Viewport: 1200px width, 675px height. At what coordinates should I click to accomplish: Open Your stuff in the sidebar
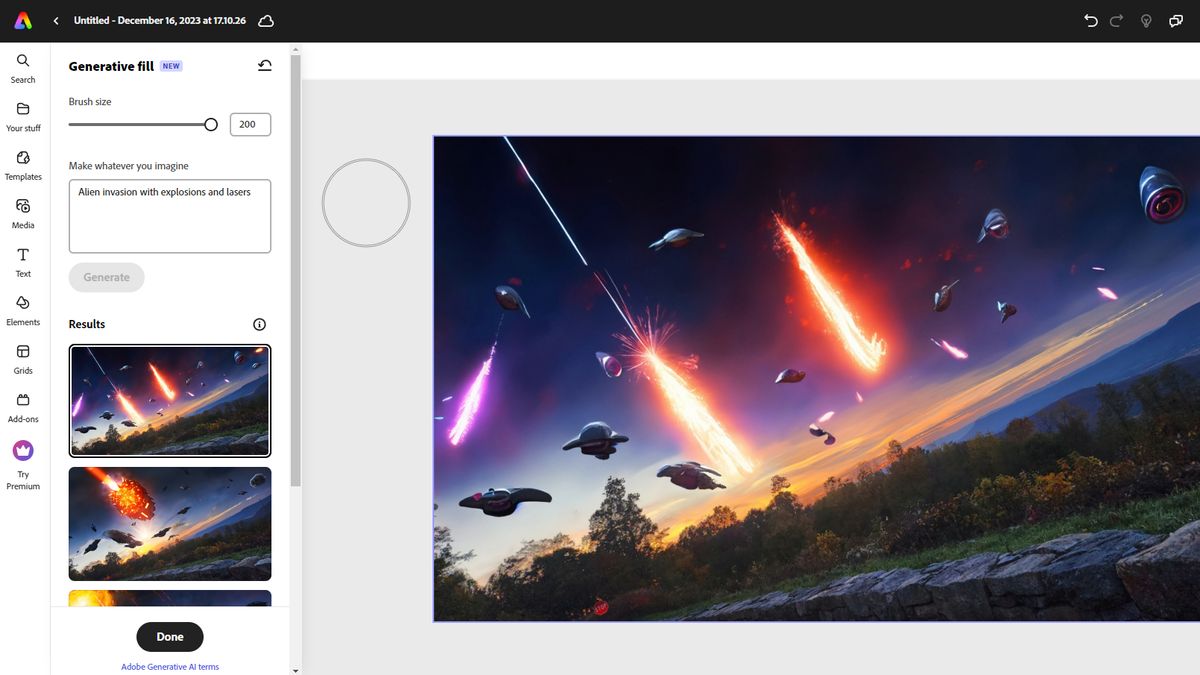coord(22,115)
